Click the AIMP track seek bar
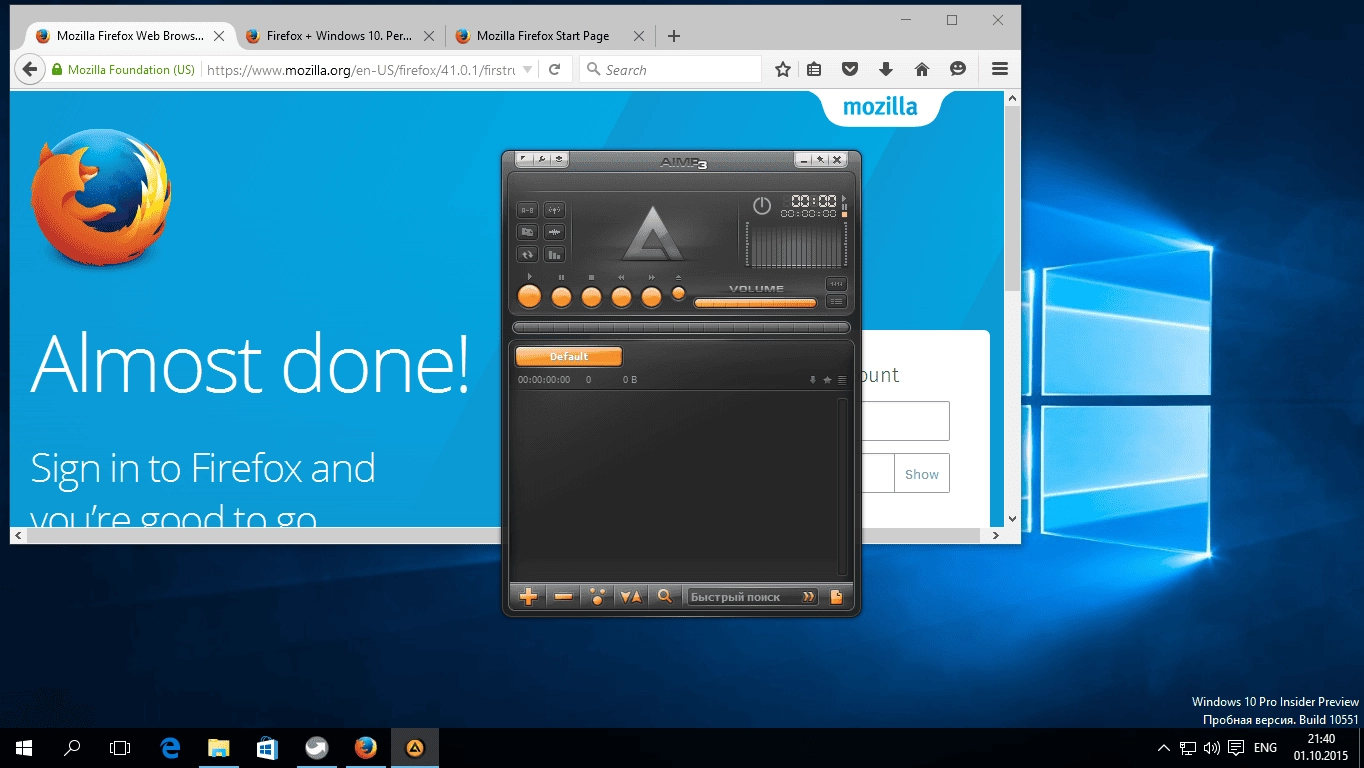The height and width of the screenshot is (768, 1364). tap(681, 327)
